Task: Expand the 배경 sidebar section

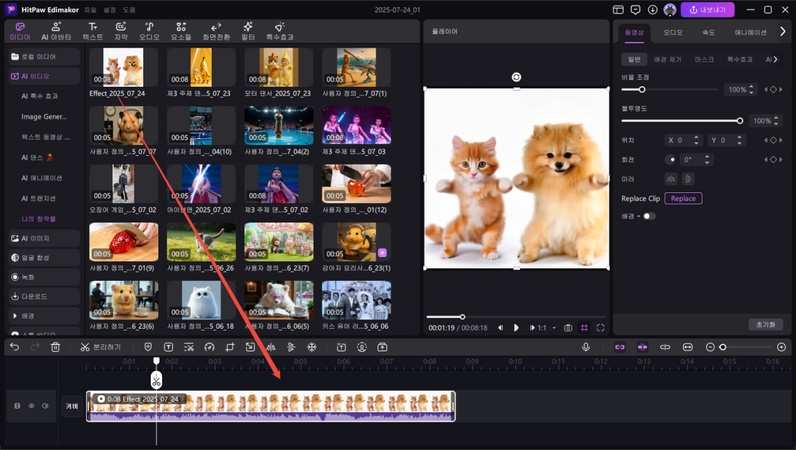Action: (x=44, y=315)
